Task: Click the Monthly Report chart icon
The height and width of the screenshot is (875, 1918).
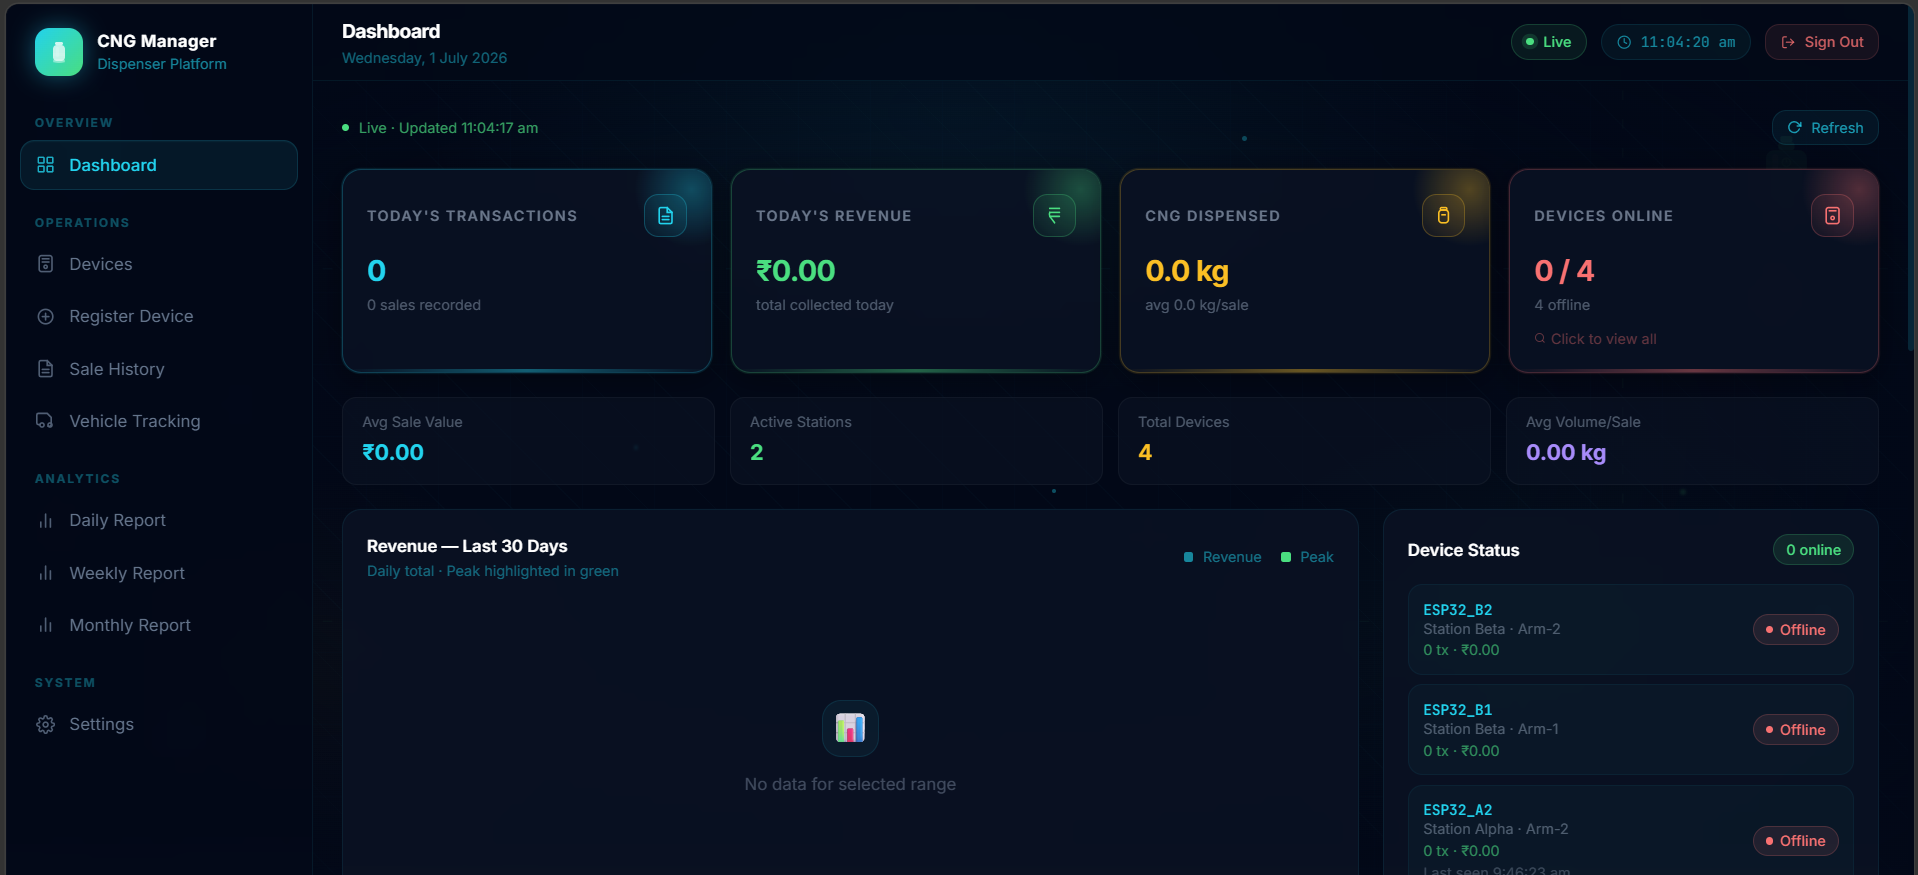Action: 46,625
